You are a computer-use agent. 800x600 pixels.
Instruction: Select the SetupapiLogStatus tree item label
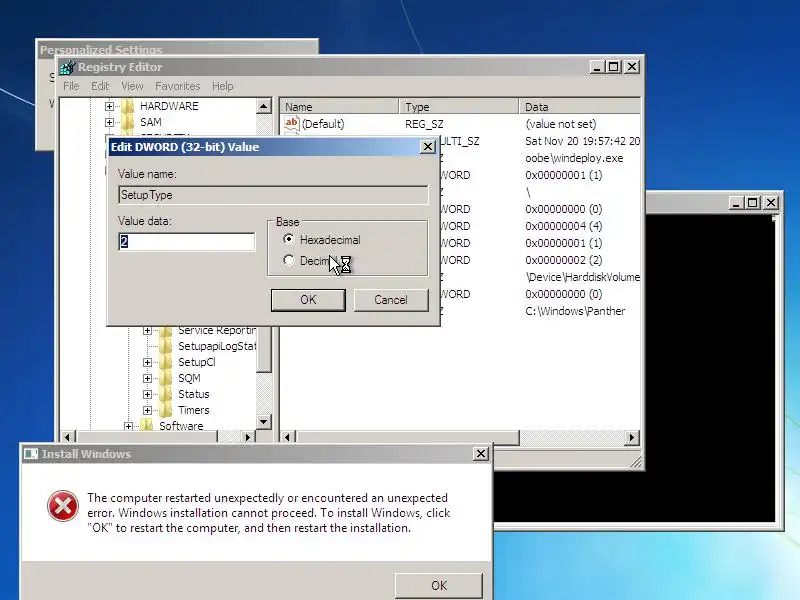click(x=217, y=346)
